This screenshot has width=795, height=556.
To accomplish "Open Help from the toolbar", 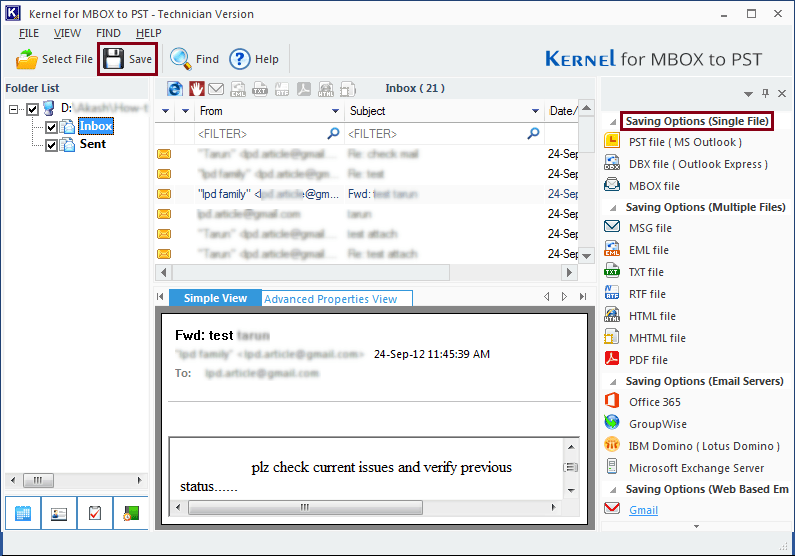I will click(254, 59).
